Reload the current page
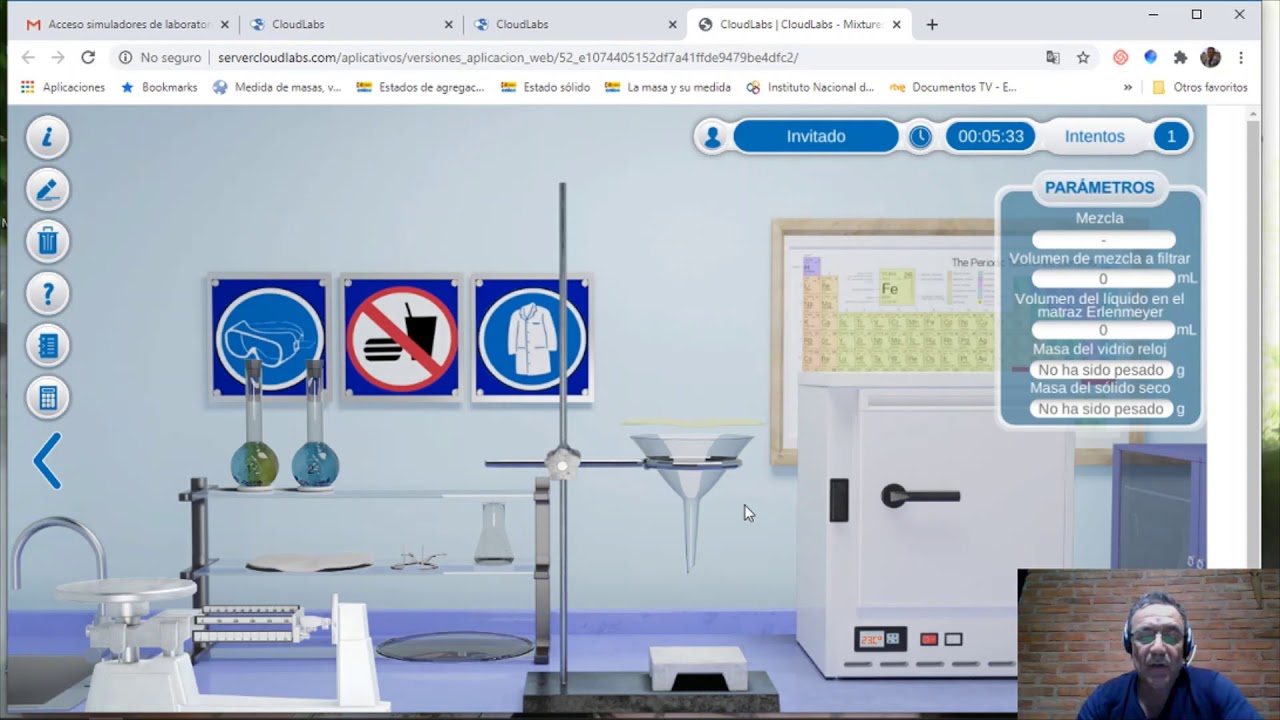This screenshot has width=1280, height=720. (x=88, y=57)
